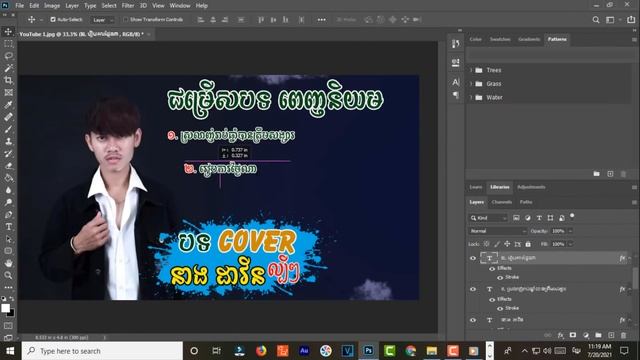Switch to the Paths tab
This screenshot has width=640, height=360.
pos(526,202)
